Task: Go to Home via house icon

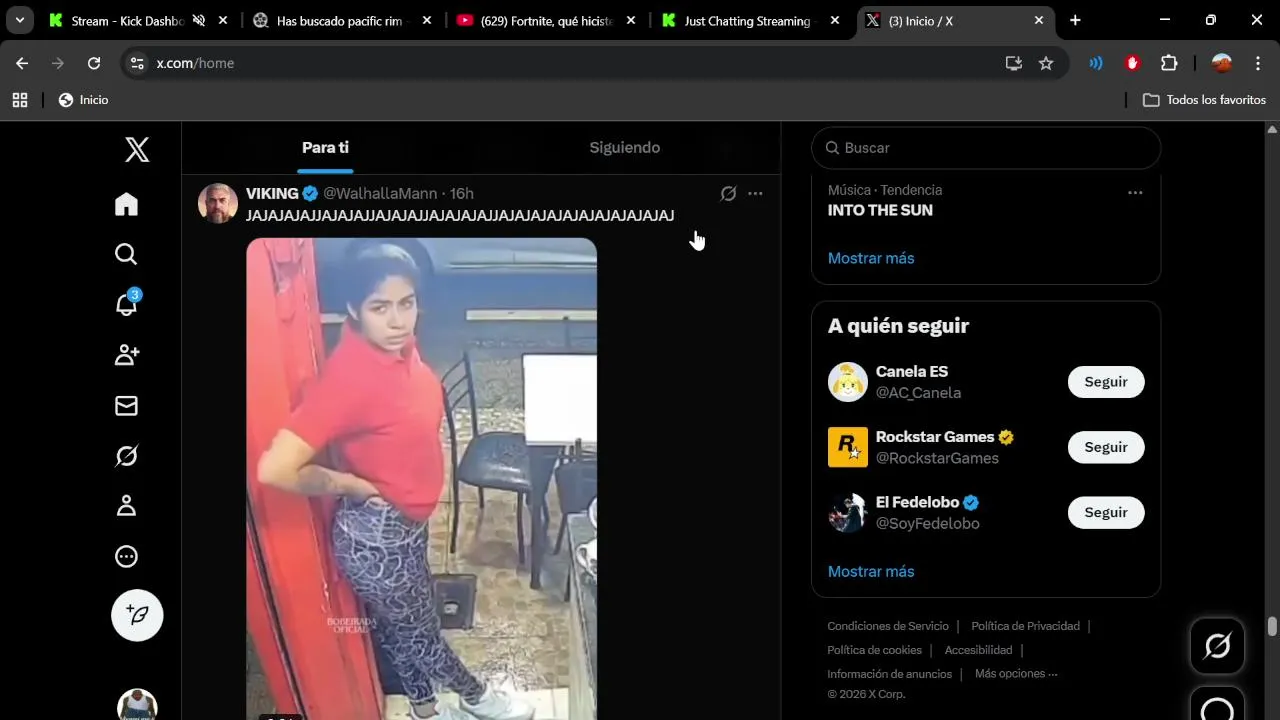Action: click(x=126, y=204)
